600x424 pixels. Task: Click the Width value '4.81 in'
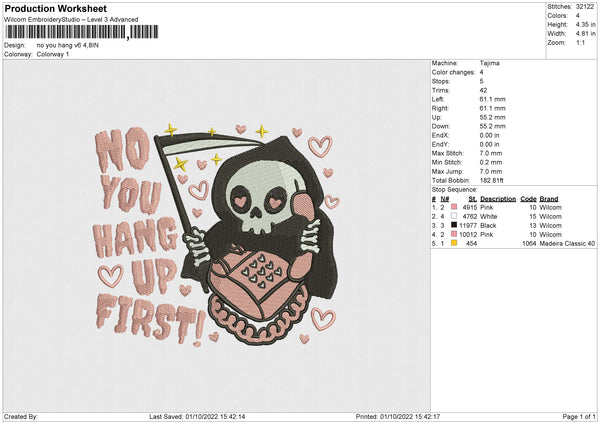585,34
